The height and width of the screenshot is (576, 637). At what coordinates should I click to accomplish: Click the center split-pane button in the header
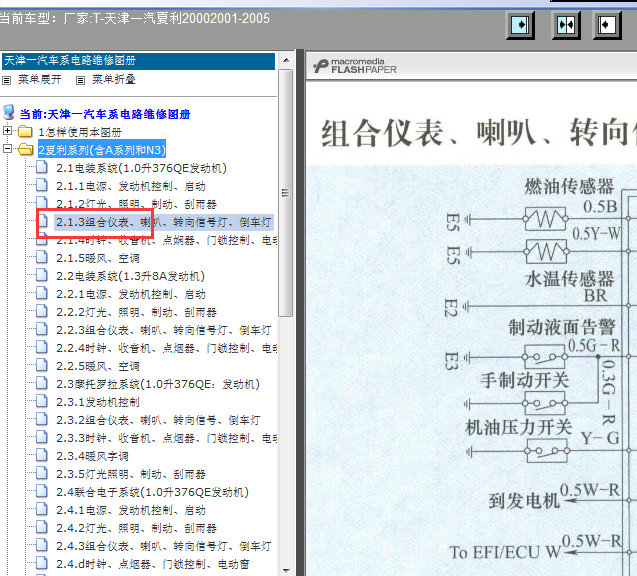(566, 25)
